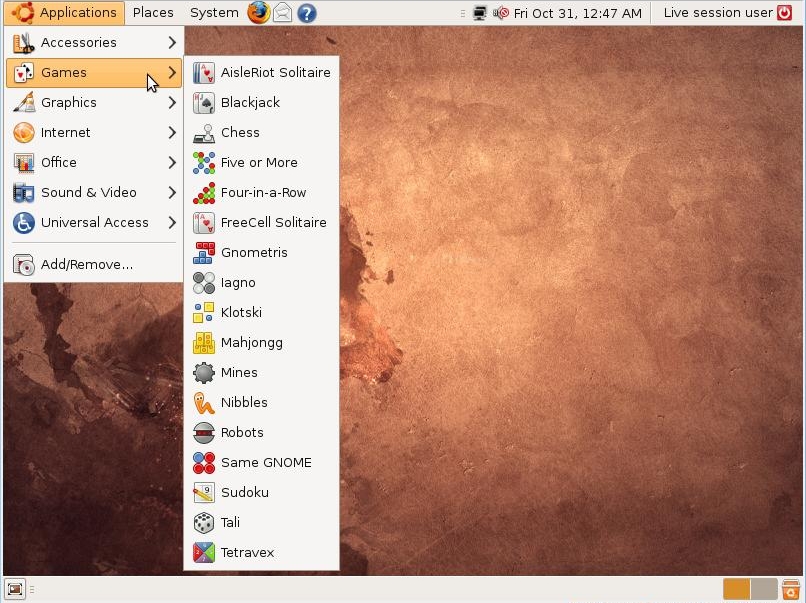Image resolution: width=806 pixels, height=603 pixels.
Task: Select the Accessories label in the menu
Action: [79, 43]
